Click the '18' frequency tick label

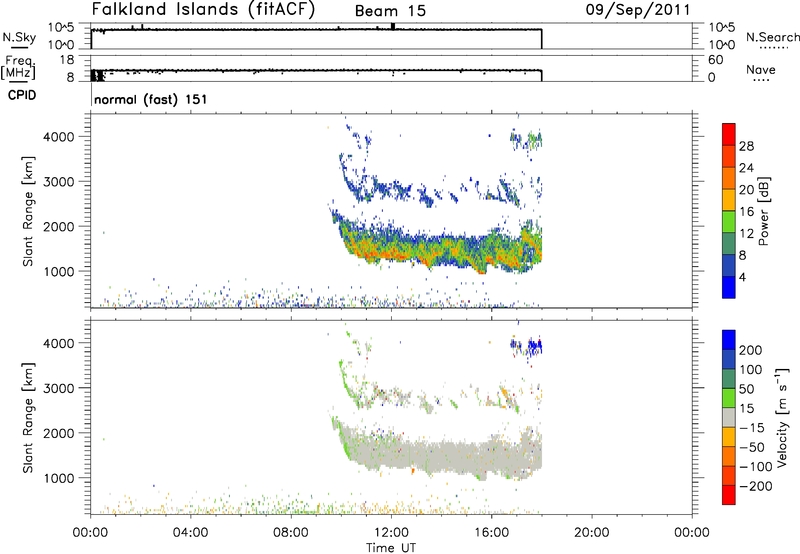click(67, 60)
